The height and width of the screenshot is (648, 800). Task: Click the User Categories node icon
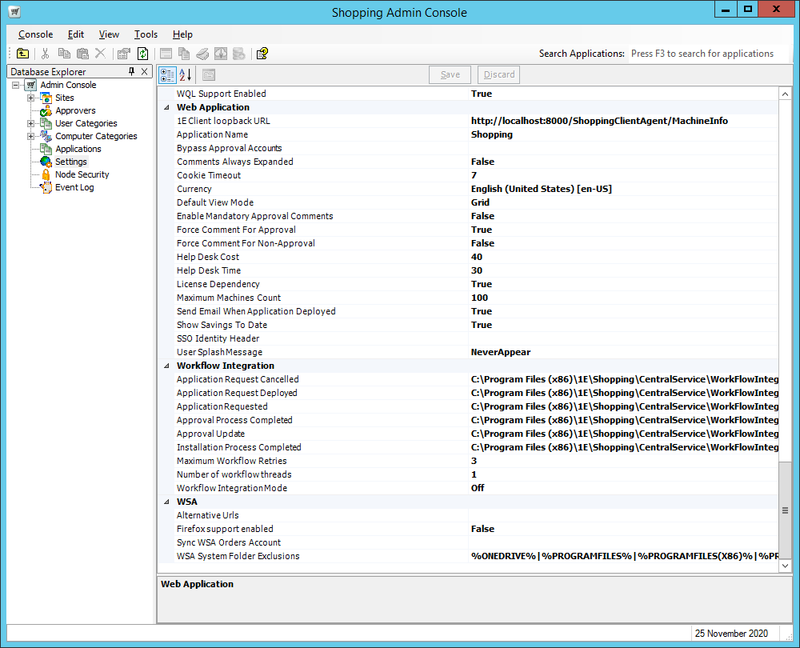[x=46, y=123]
